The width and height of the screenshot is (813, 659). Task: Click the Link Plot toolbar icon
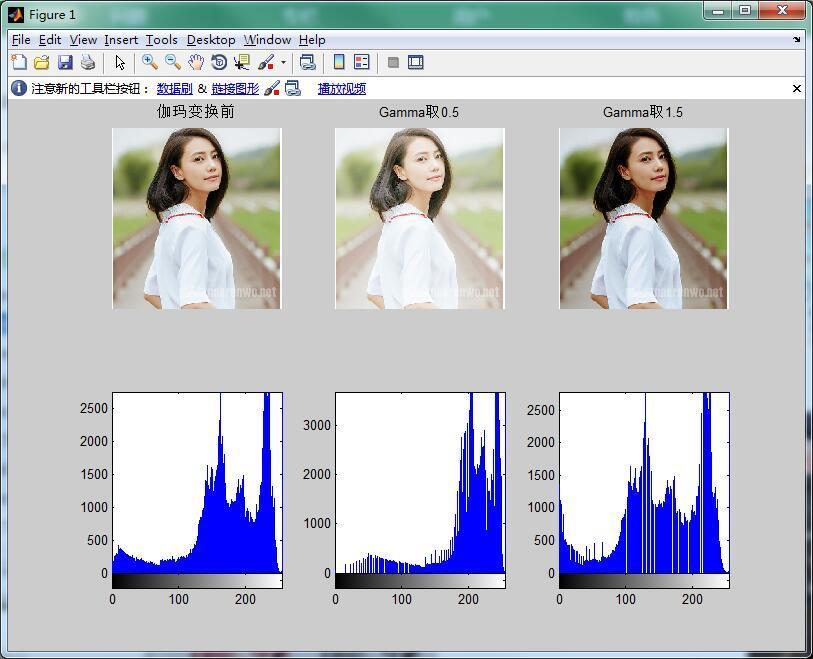click(x=308, y=63)
